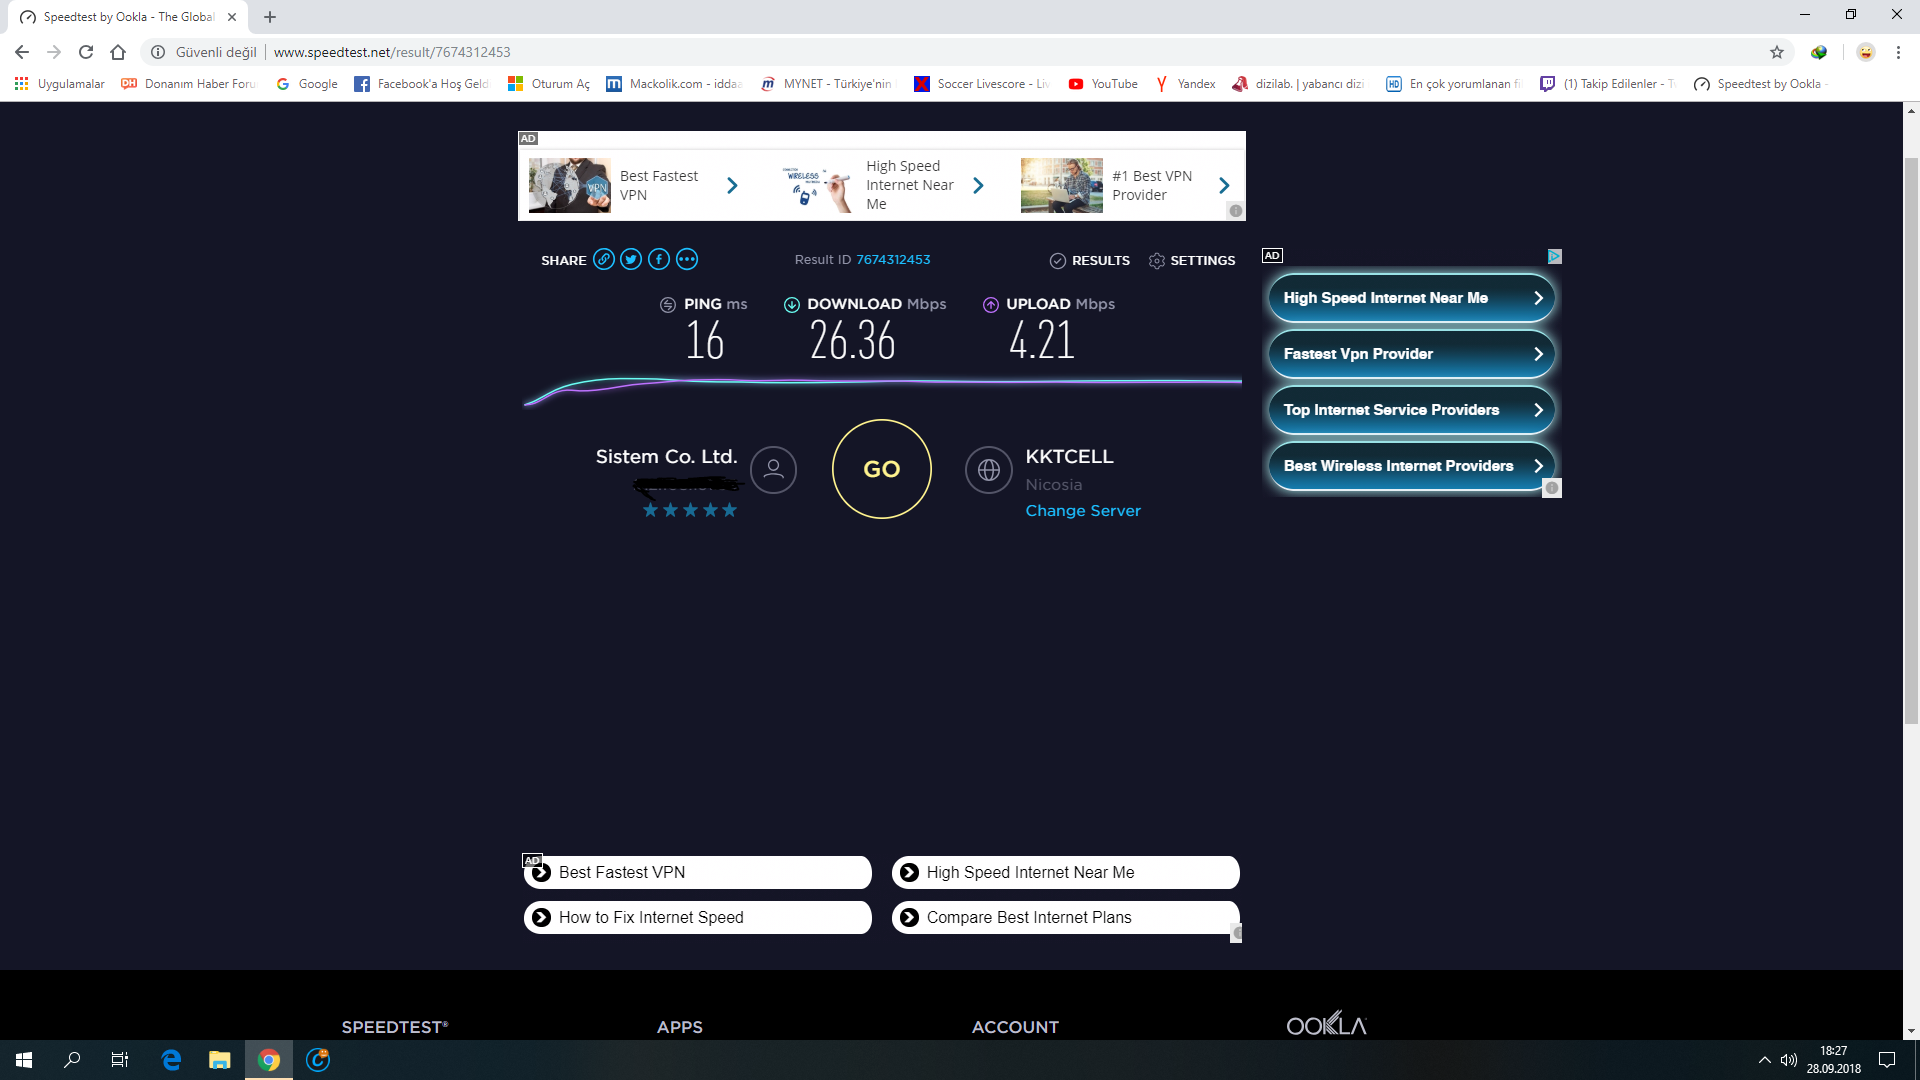Show hidden system tray icons
1920x1080 pixels.
pos(1764,1060)
